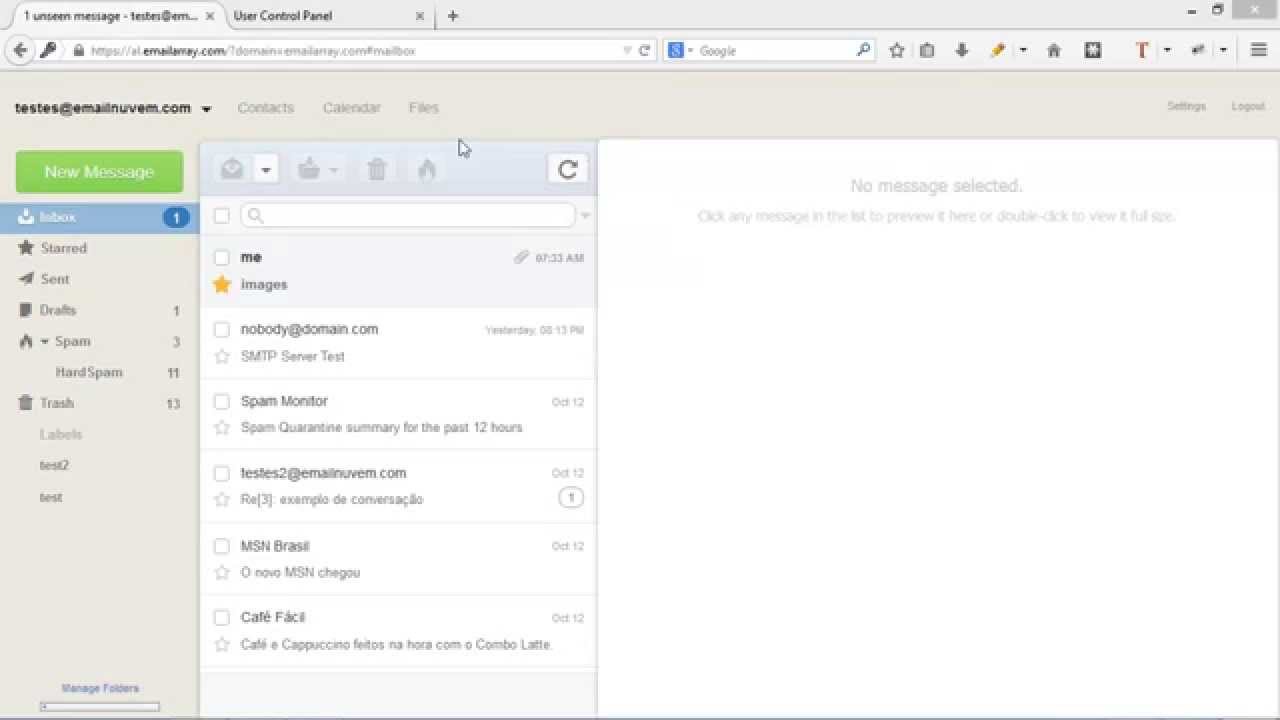1280x720 pixels.
Task: Click the key icon beside back button
Action: (x=48, y=50)
